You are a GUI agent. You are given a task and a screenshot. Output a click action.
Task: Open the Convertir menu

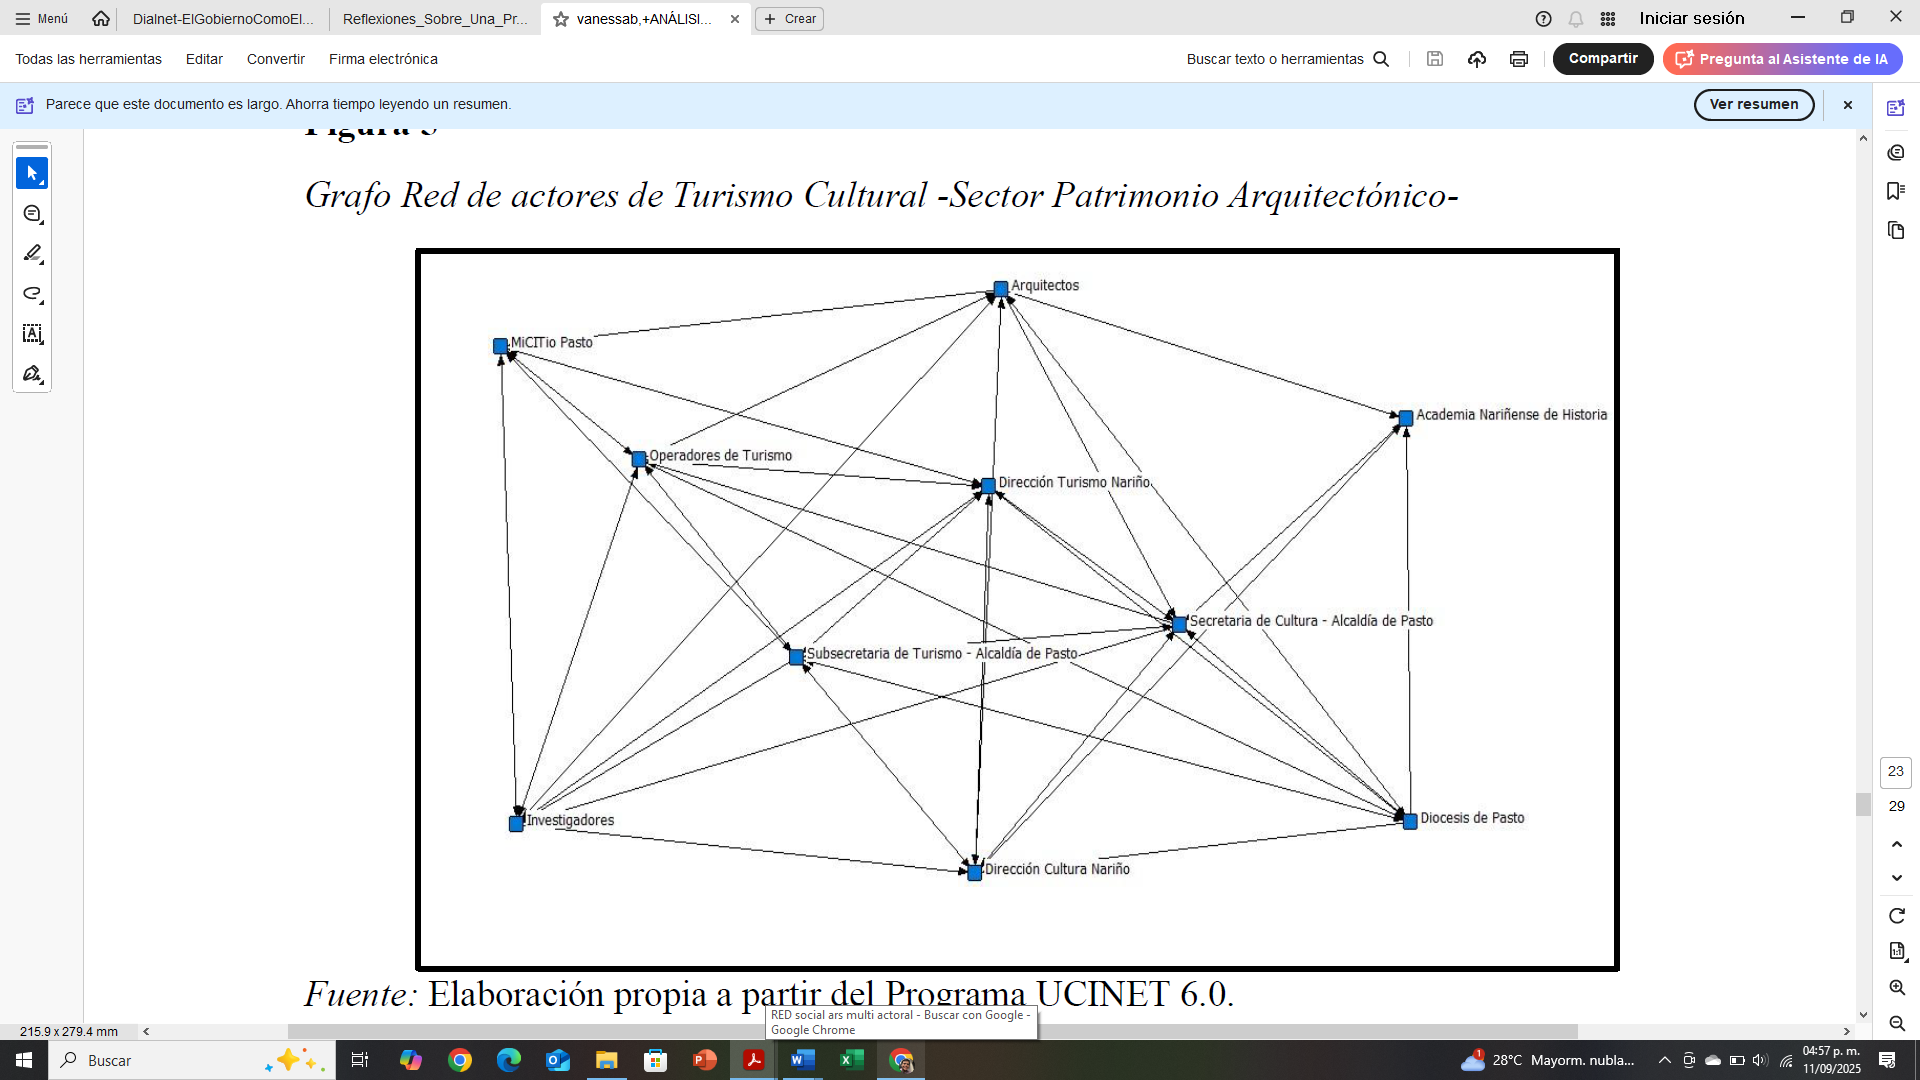pyautogui.click(x=275, y=59)
